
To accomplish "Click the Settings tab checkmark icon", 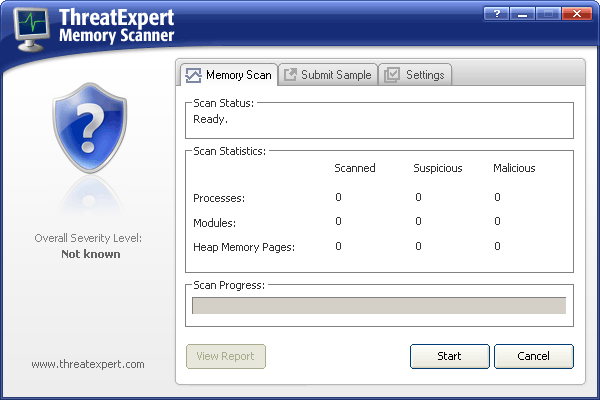I will pos(392,74).
